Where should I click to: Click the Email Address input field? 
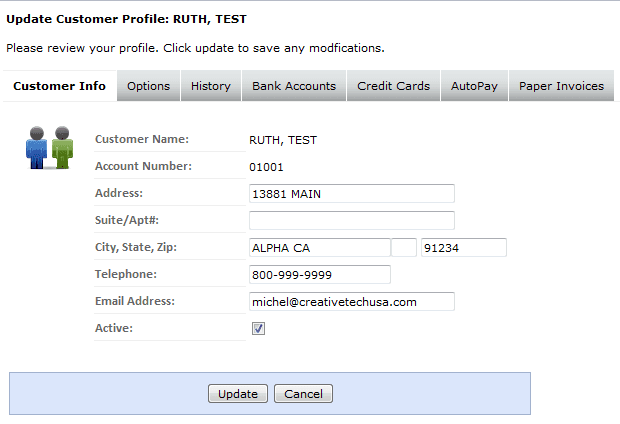(352, 301)
